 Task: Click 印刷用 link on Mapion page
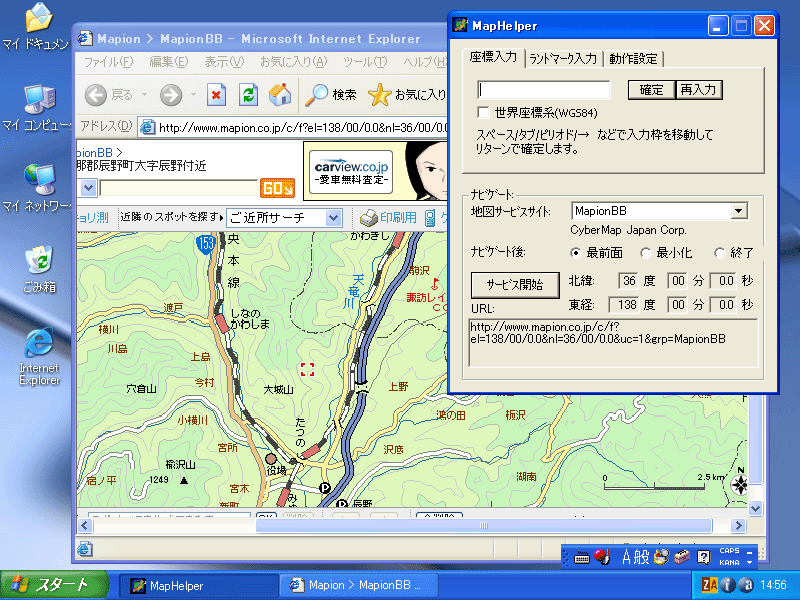click(398, 218)
